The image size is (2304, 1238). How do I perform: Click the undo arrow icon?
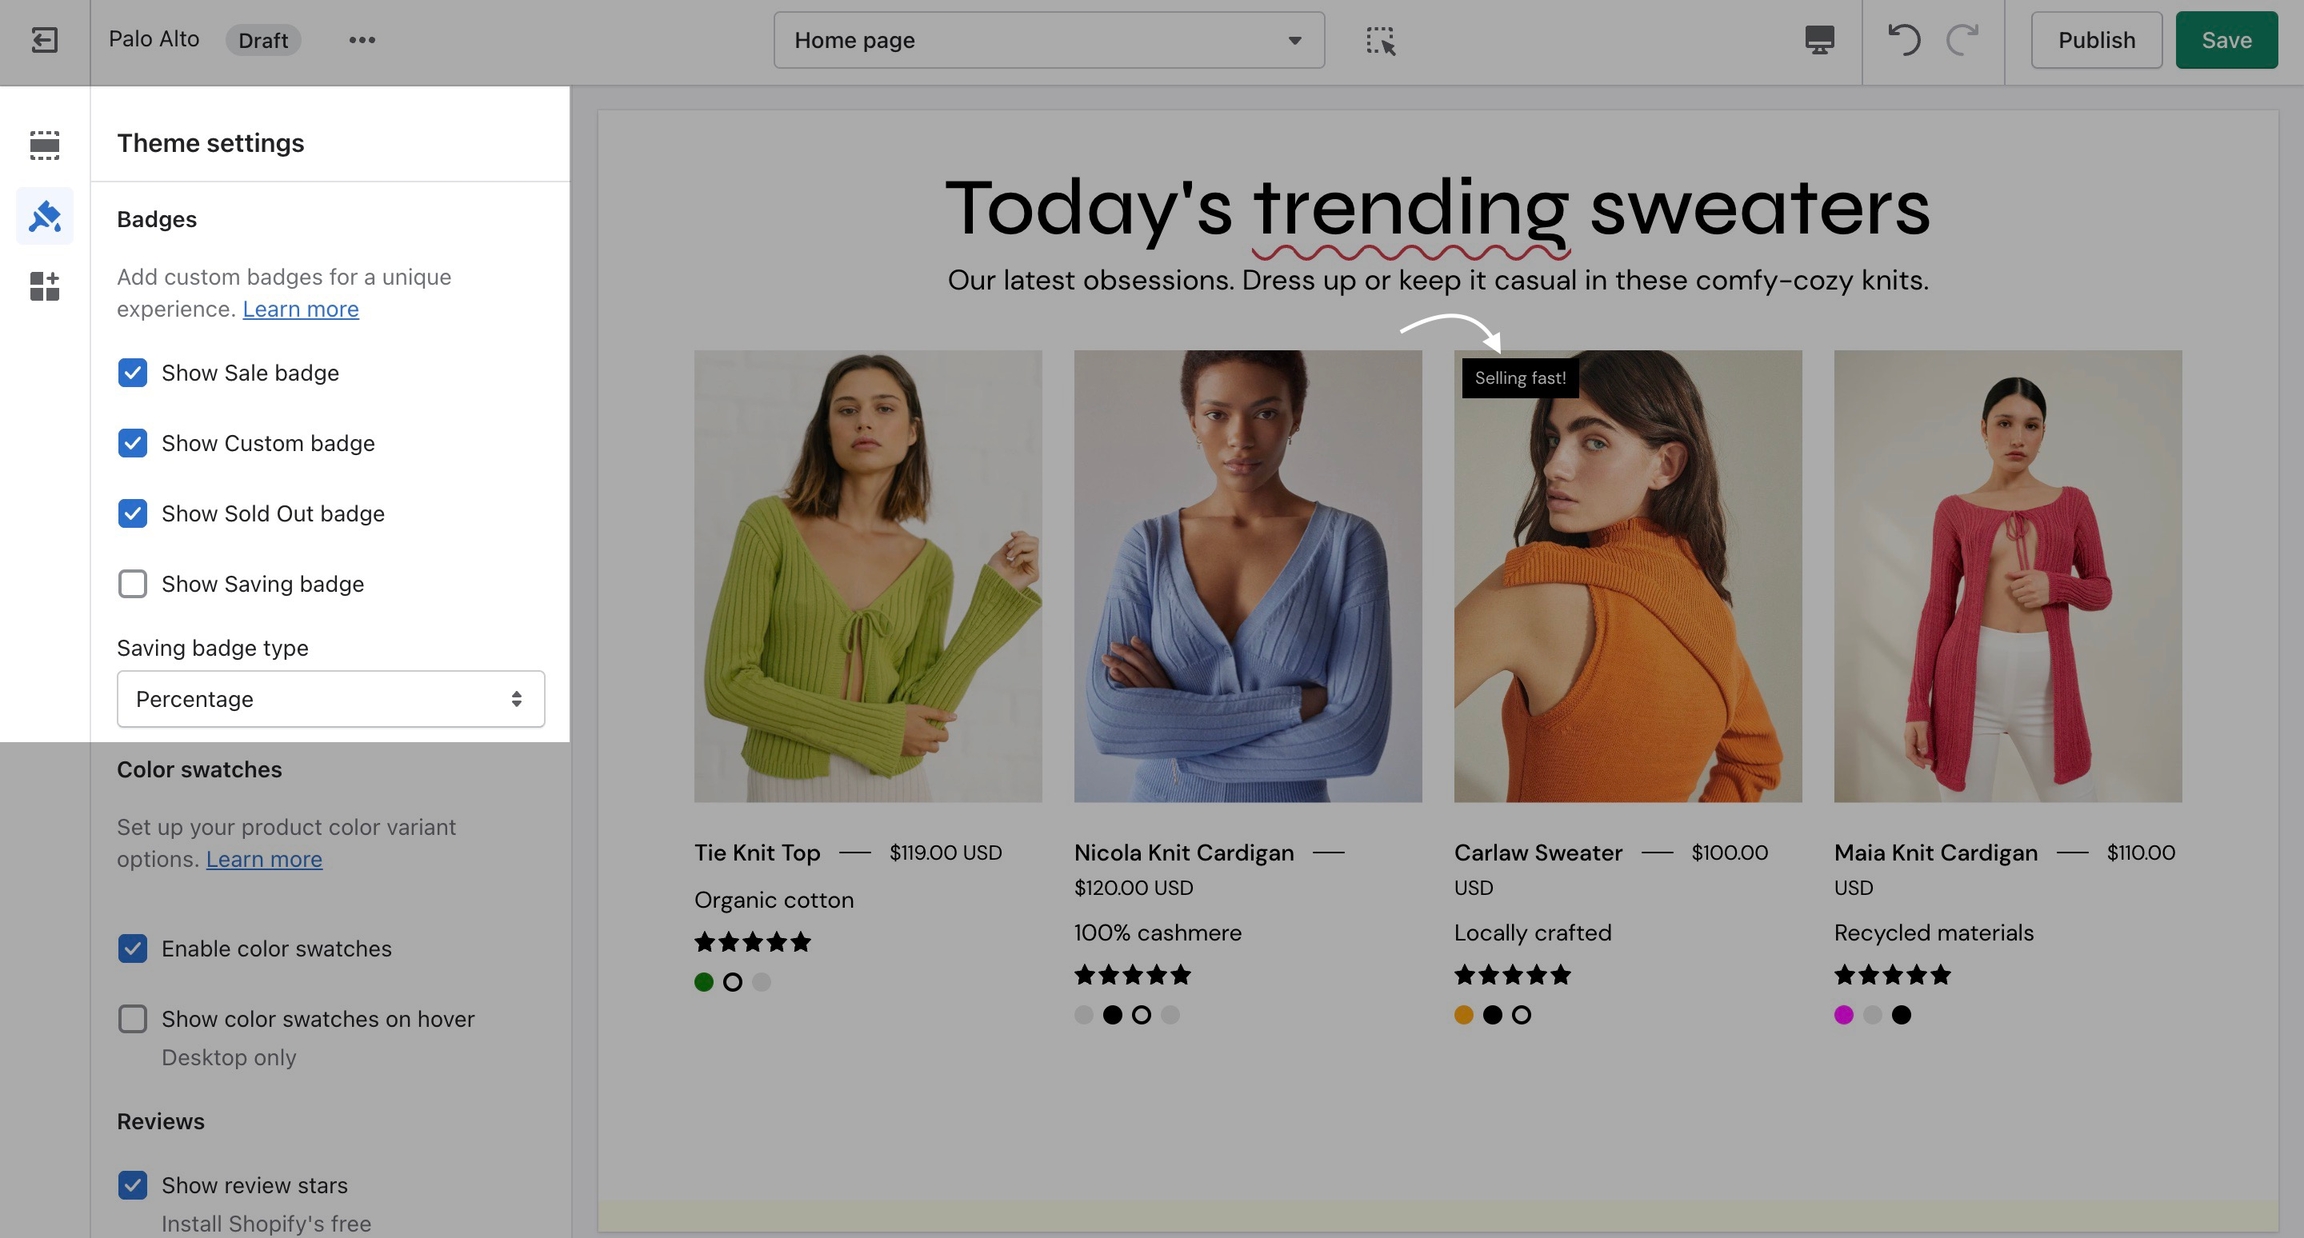(x=1903, y=40)
